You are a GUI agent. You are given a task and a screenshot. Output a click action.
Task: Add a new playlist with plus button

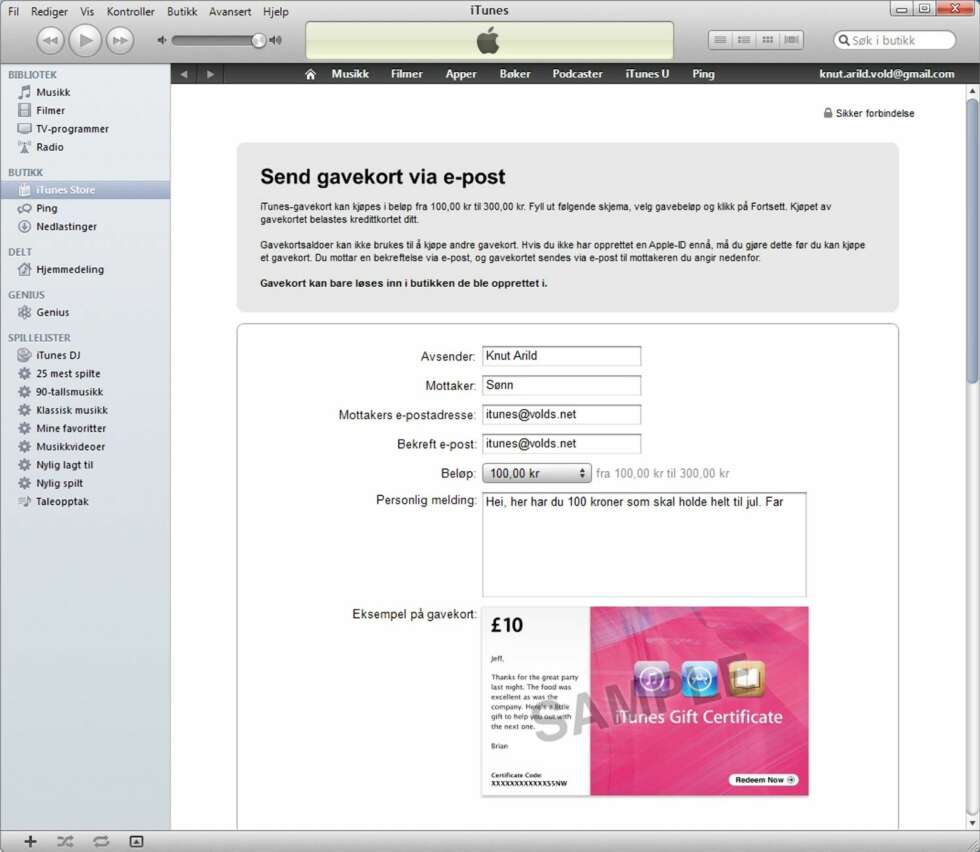coord(30,841)
